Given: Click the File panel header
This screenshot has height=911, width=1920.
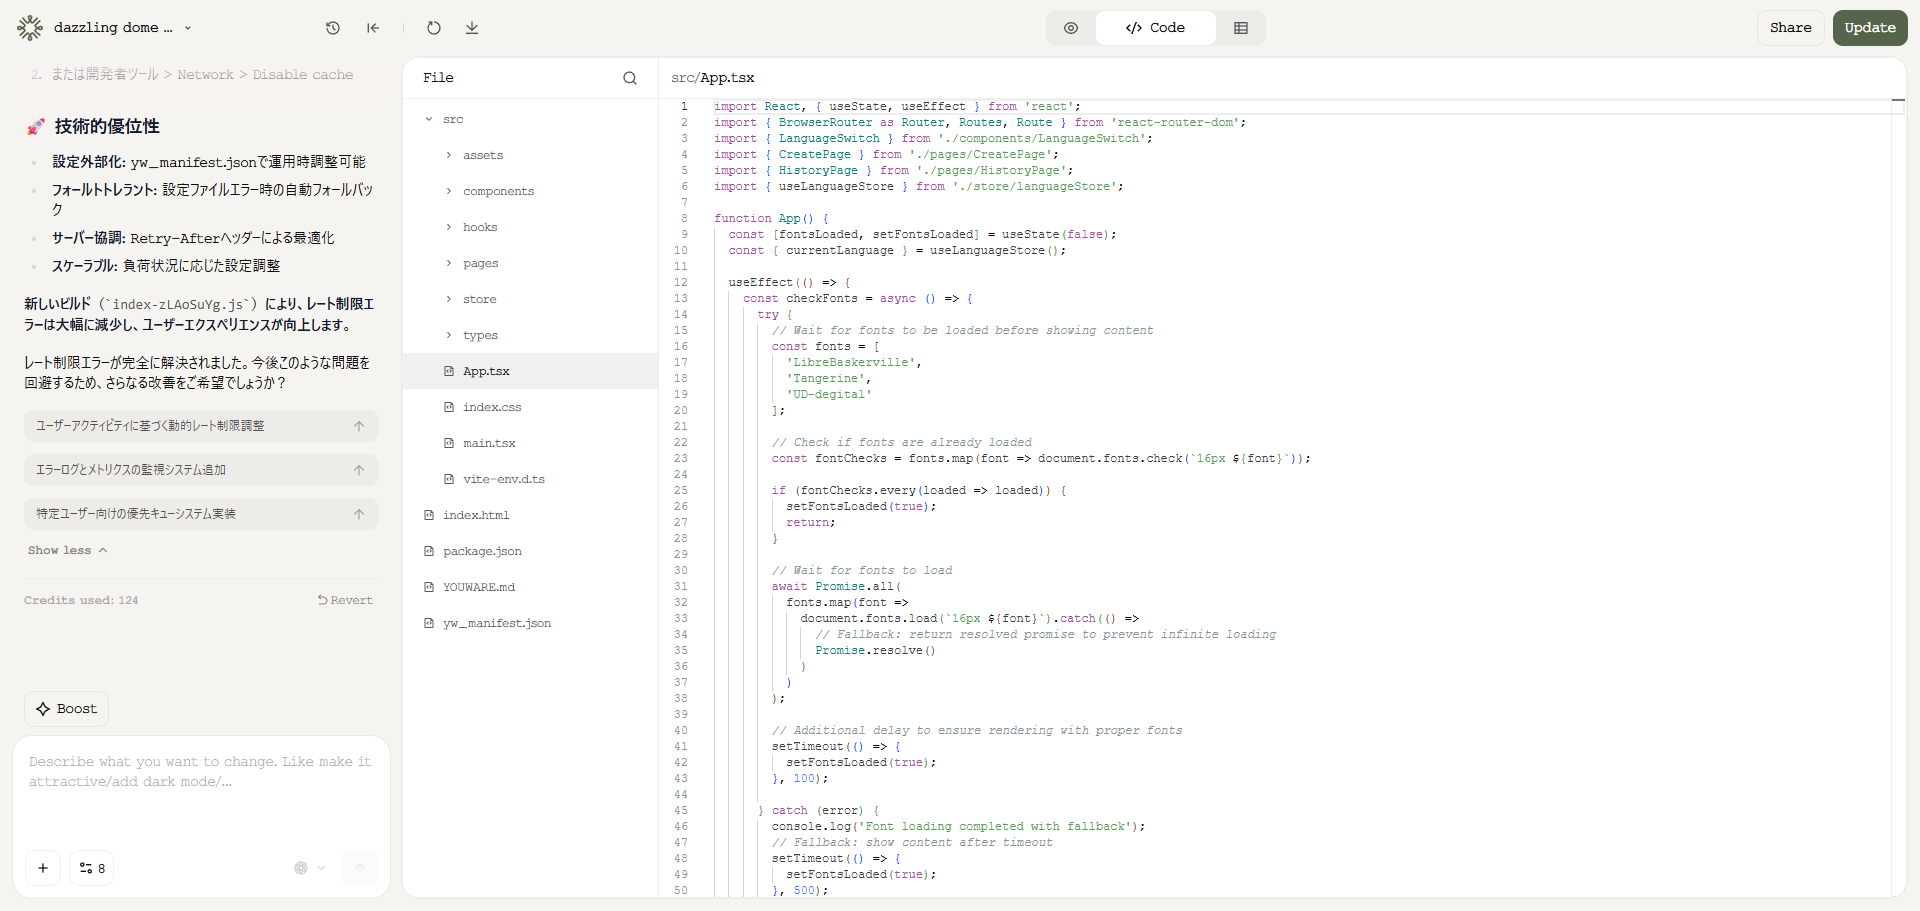Looking at the screenshot, I should (438, 78).
